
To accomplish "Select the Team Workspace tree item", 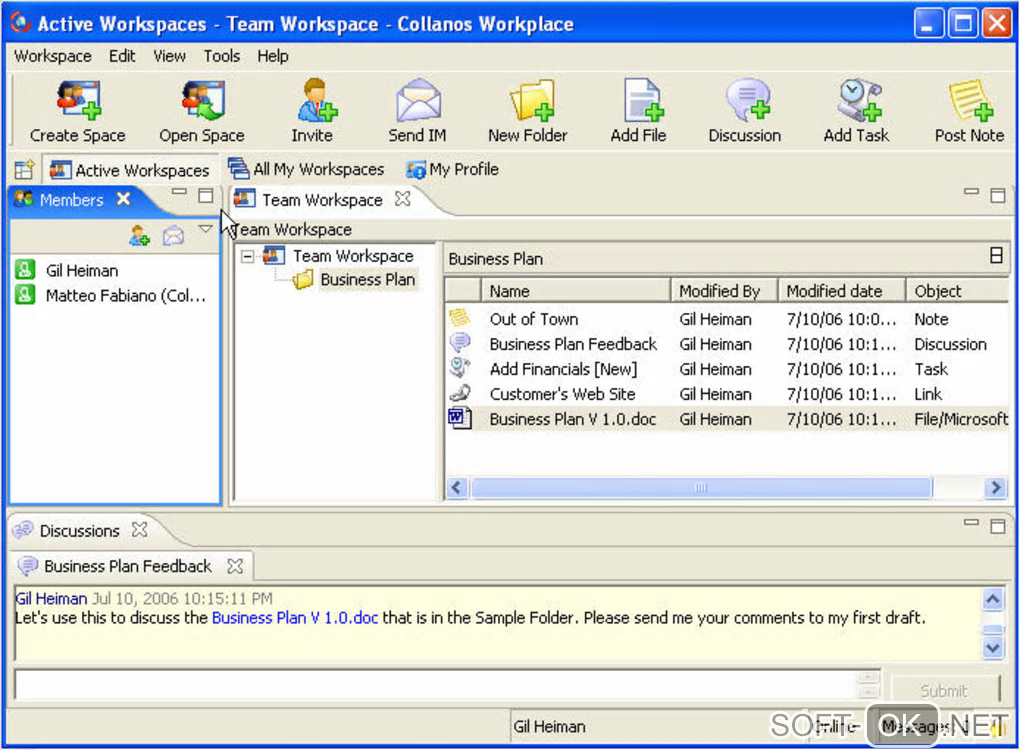I will (x=353, y=256).
